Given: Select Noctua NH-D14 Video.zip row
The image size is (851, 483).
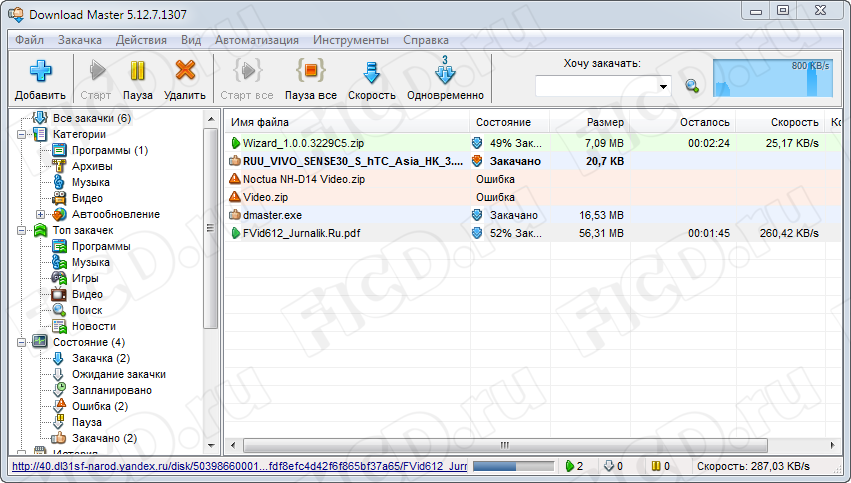Looking at the screenshot, I should pos(534,179).
